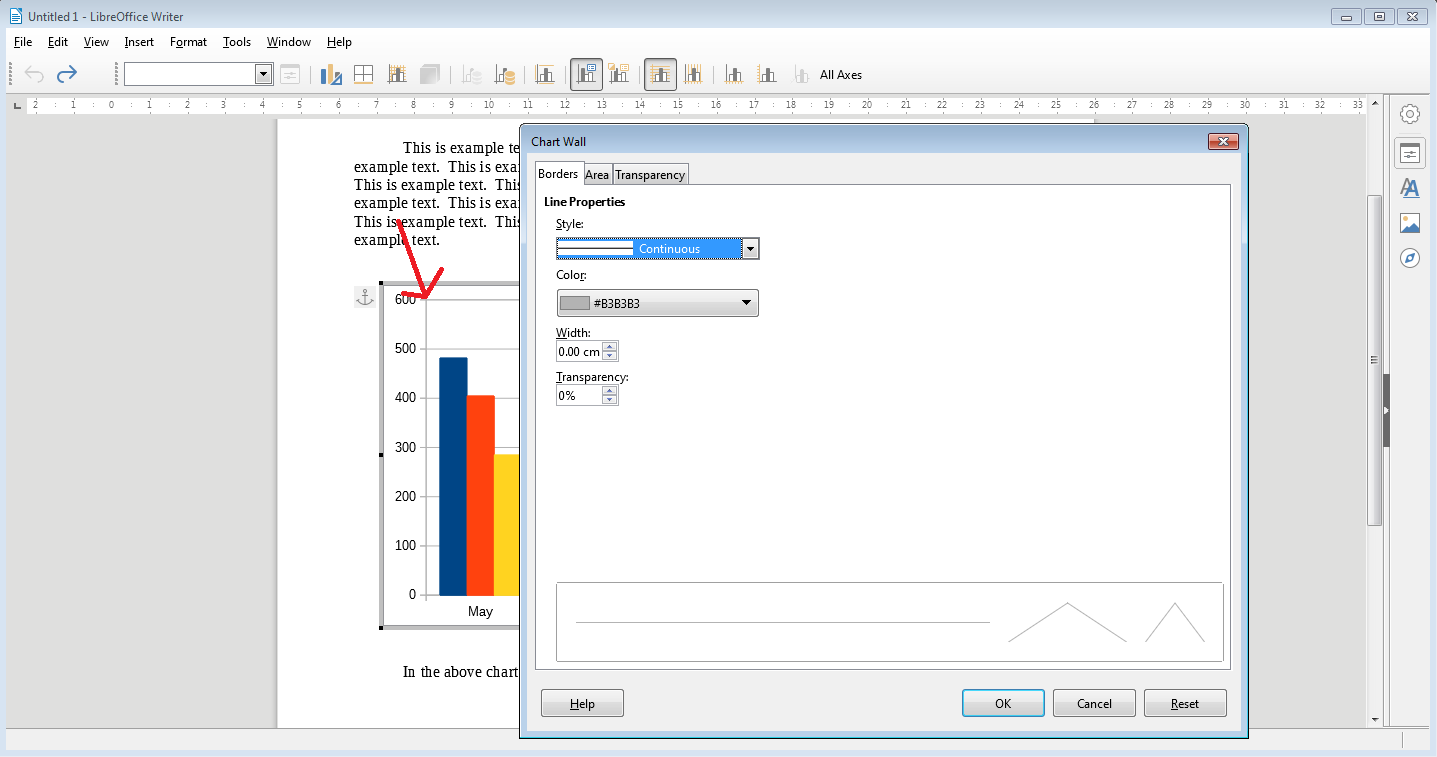Switch to the Transparency tab

point(650,175)
